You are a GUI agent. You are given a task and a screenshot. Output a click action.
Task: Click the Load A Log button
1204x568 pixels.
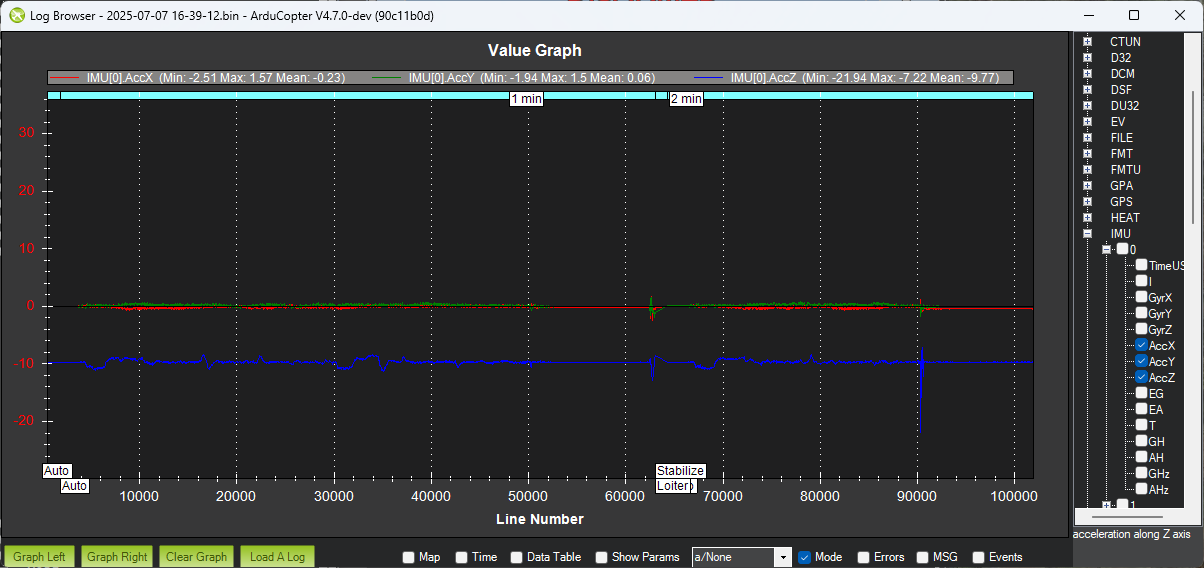point(277,557)
